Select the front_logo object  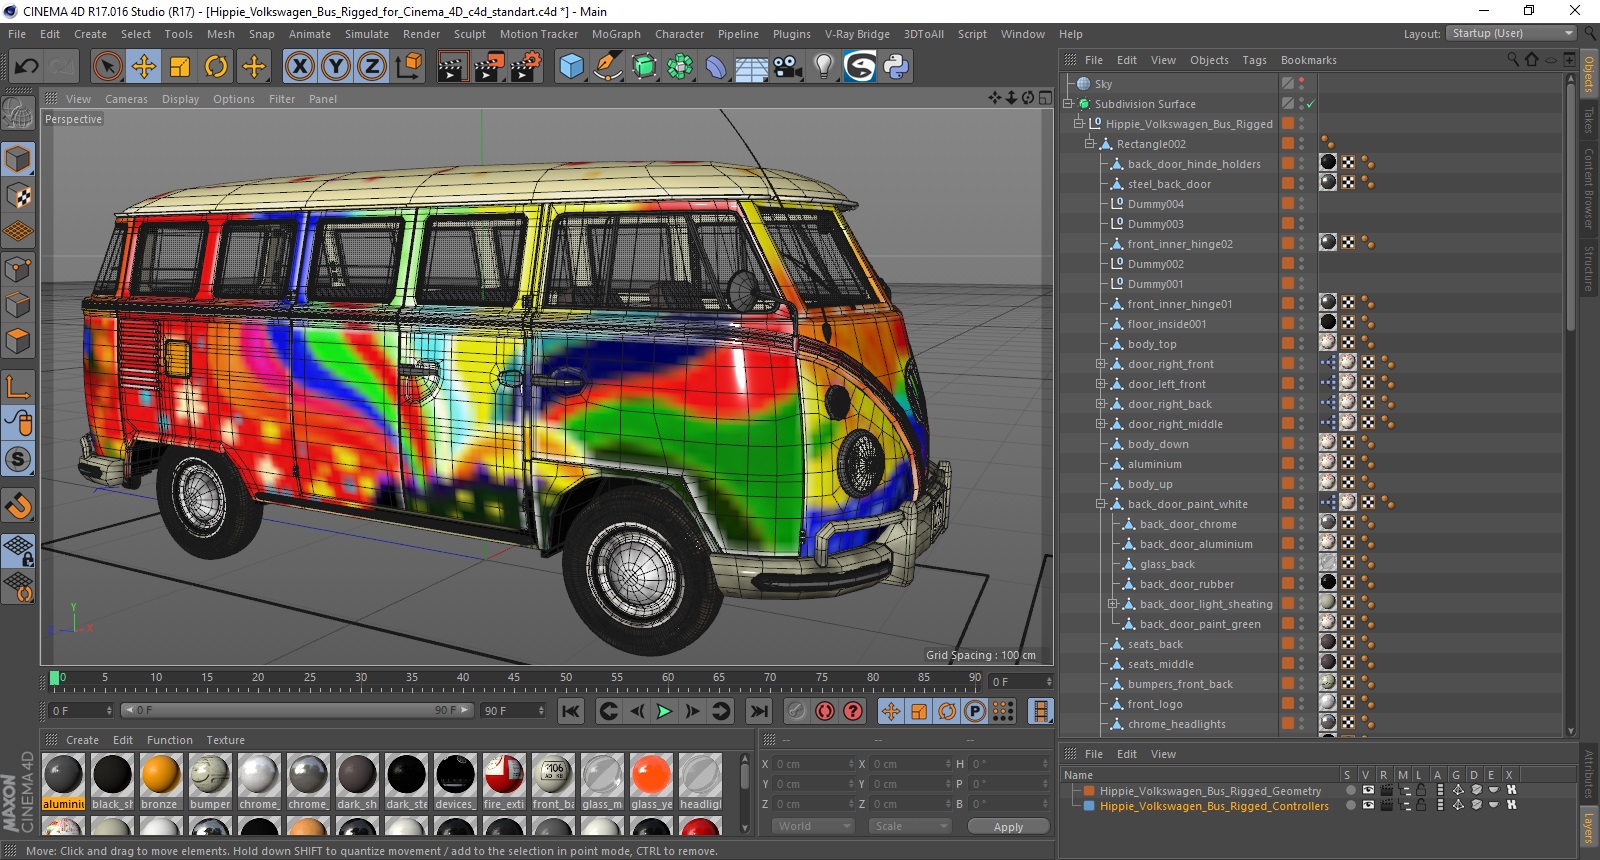(1155, 704)
